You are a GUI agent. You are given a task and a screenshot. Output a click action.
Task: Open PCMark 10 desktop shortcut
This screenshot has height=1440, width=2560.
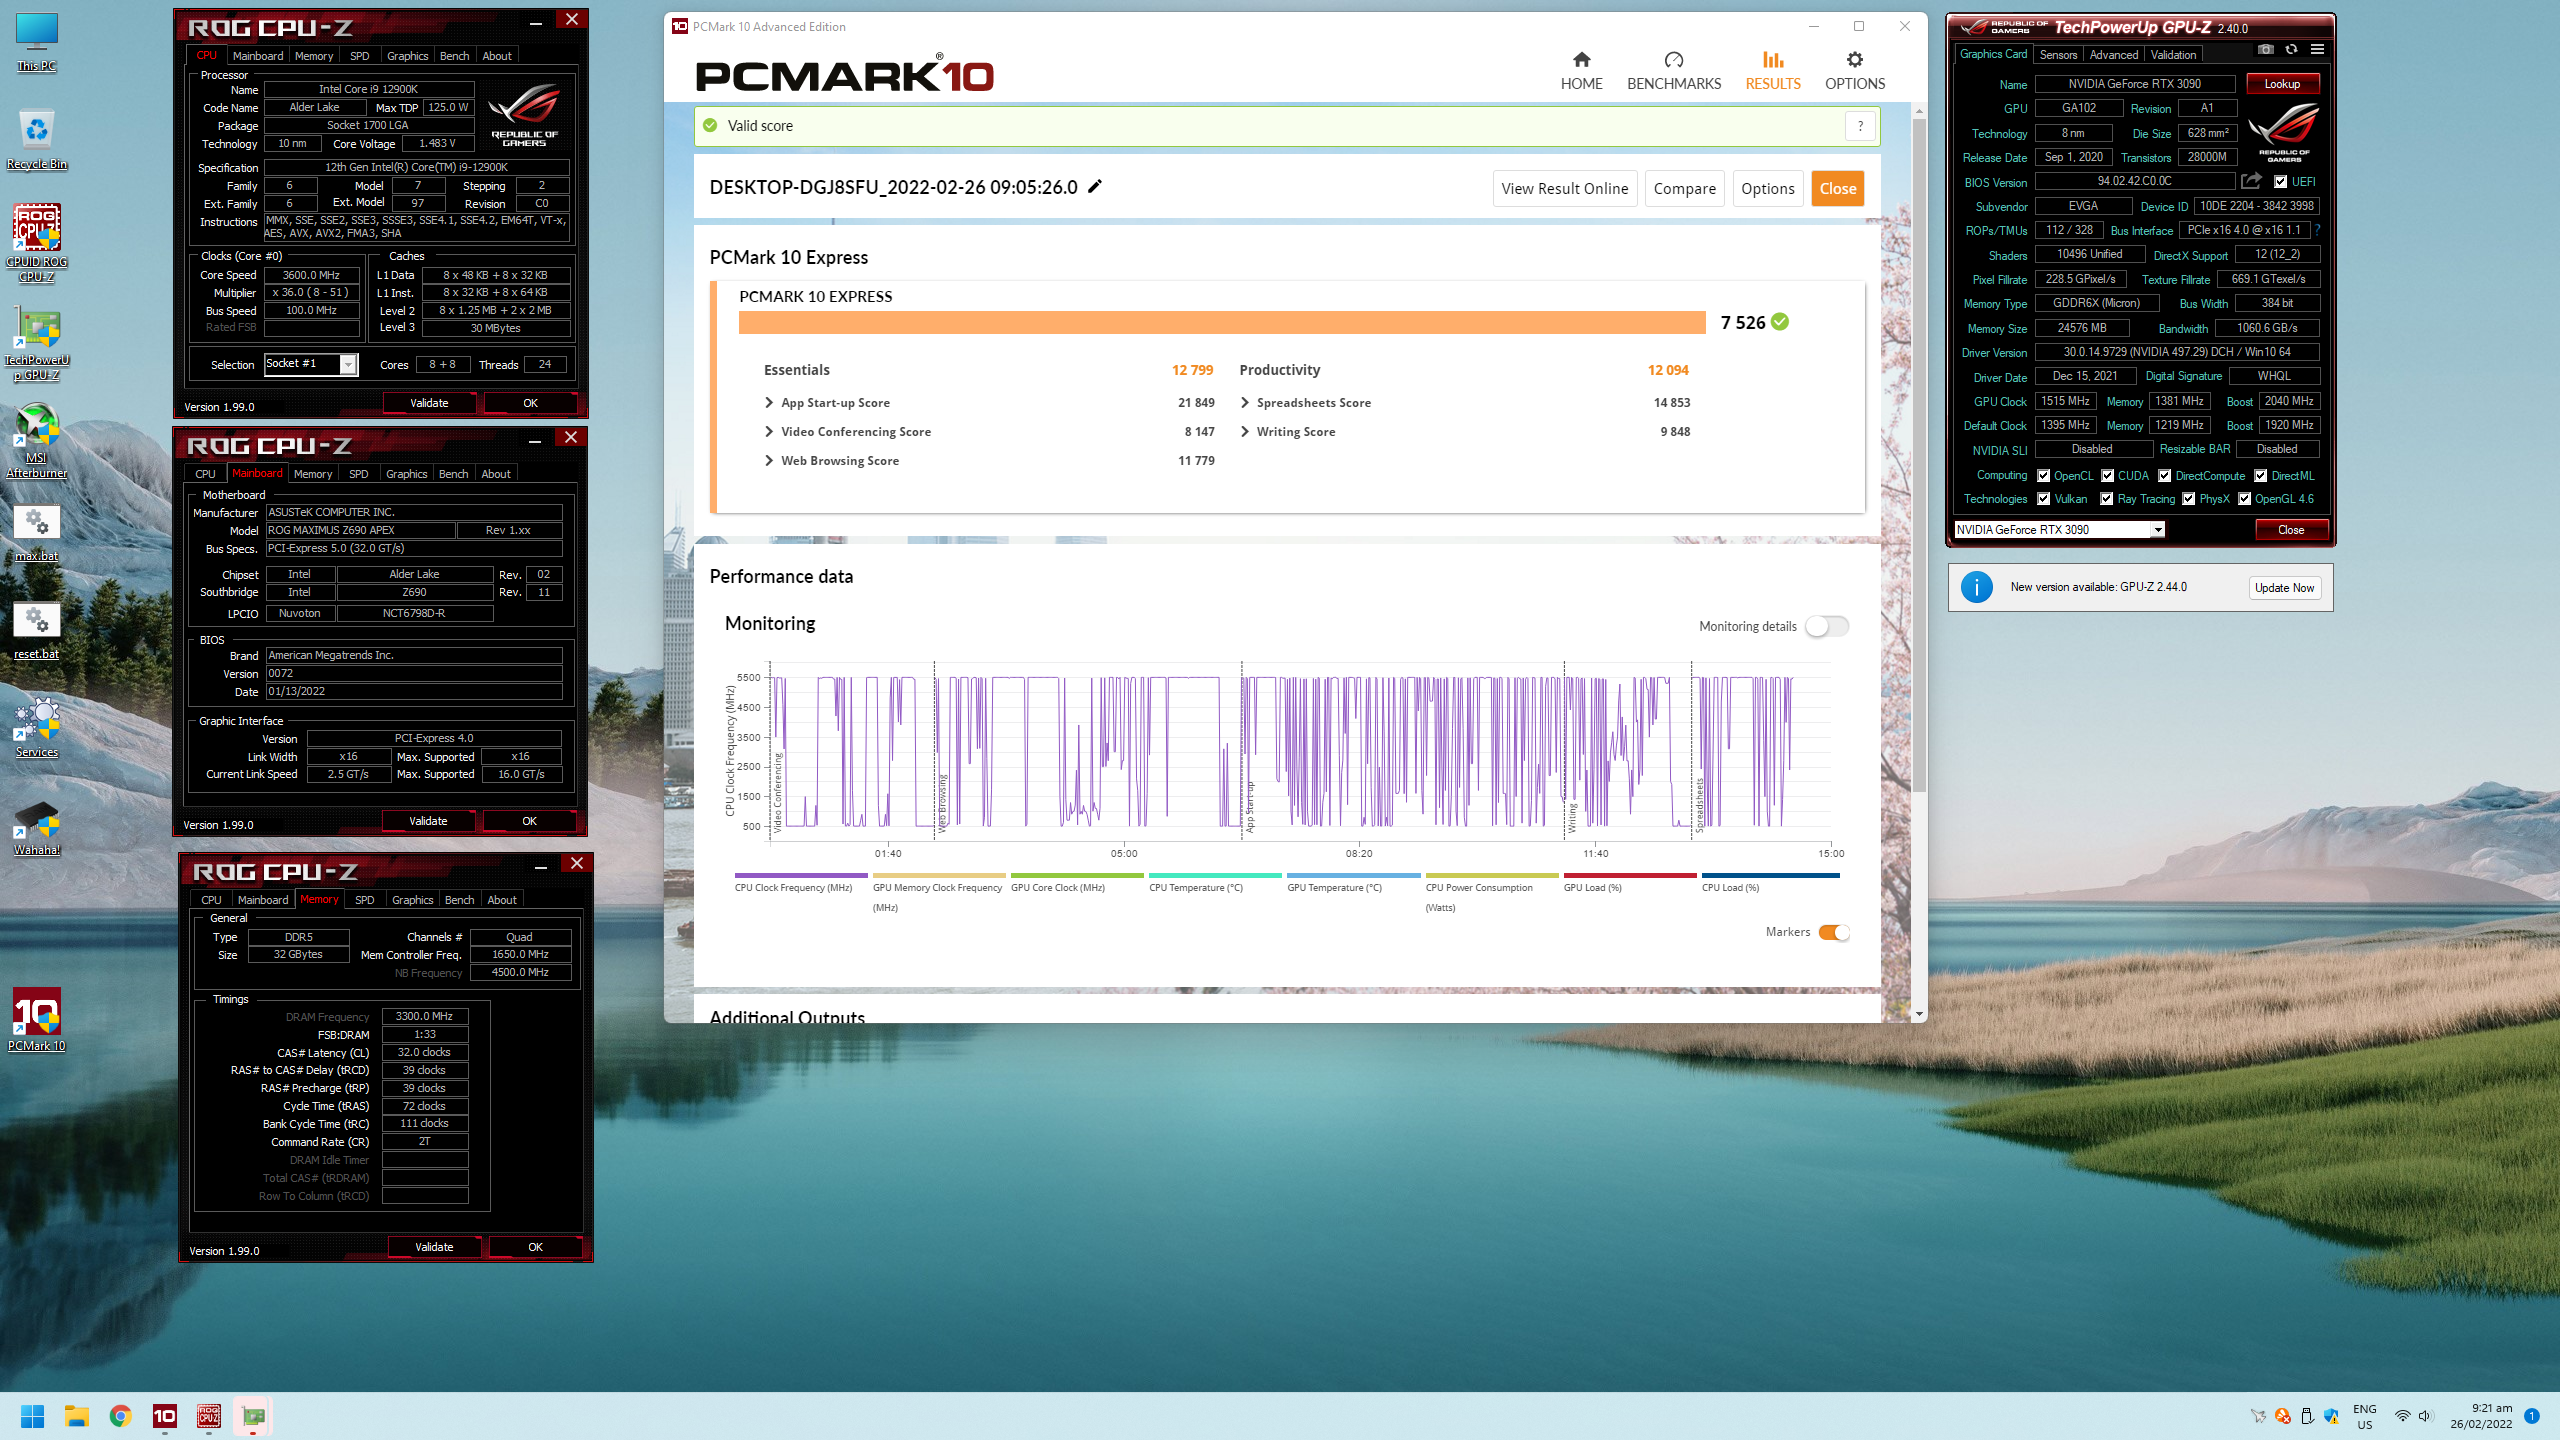tap(37, 1020)
